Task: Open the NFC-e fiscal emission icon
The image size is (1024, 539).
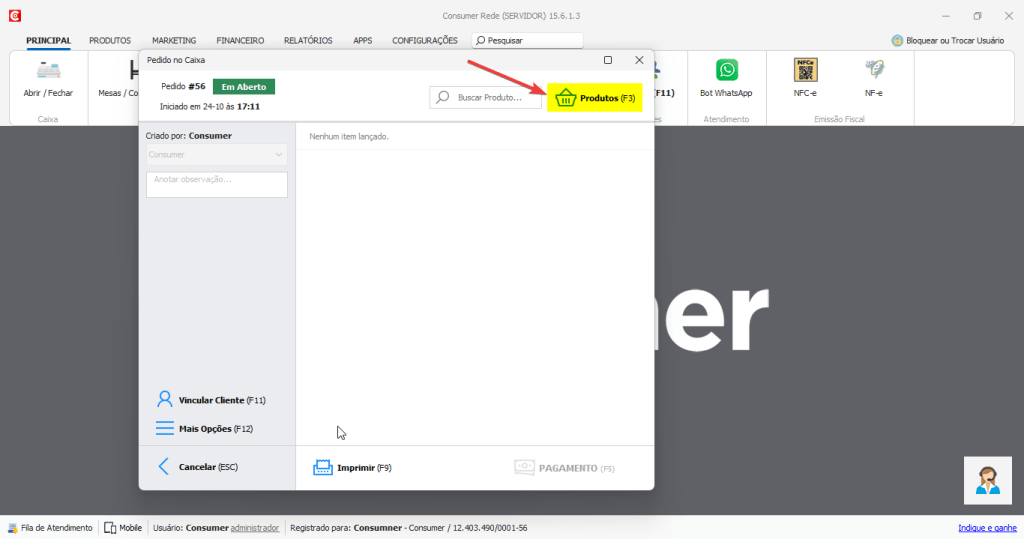Action: (x=805, y=71)
